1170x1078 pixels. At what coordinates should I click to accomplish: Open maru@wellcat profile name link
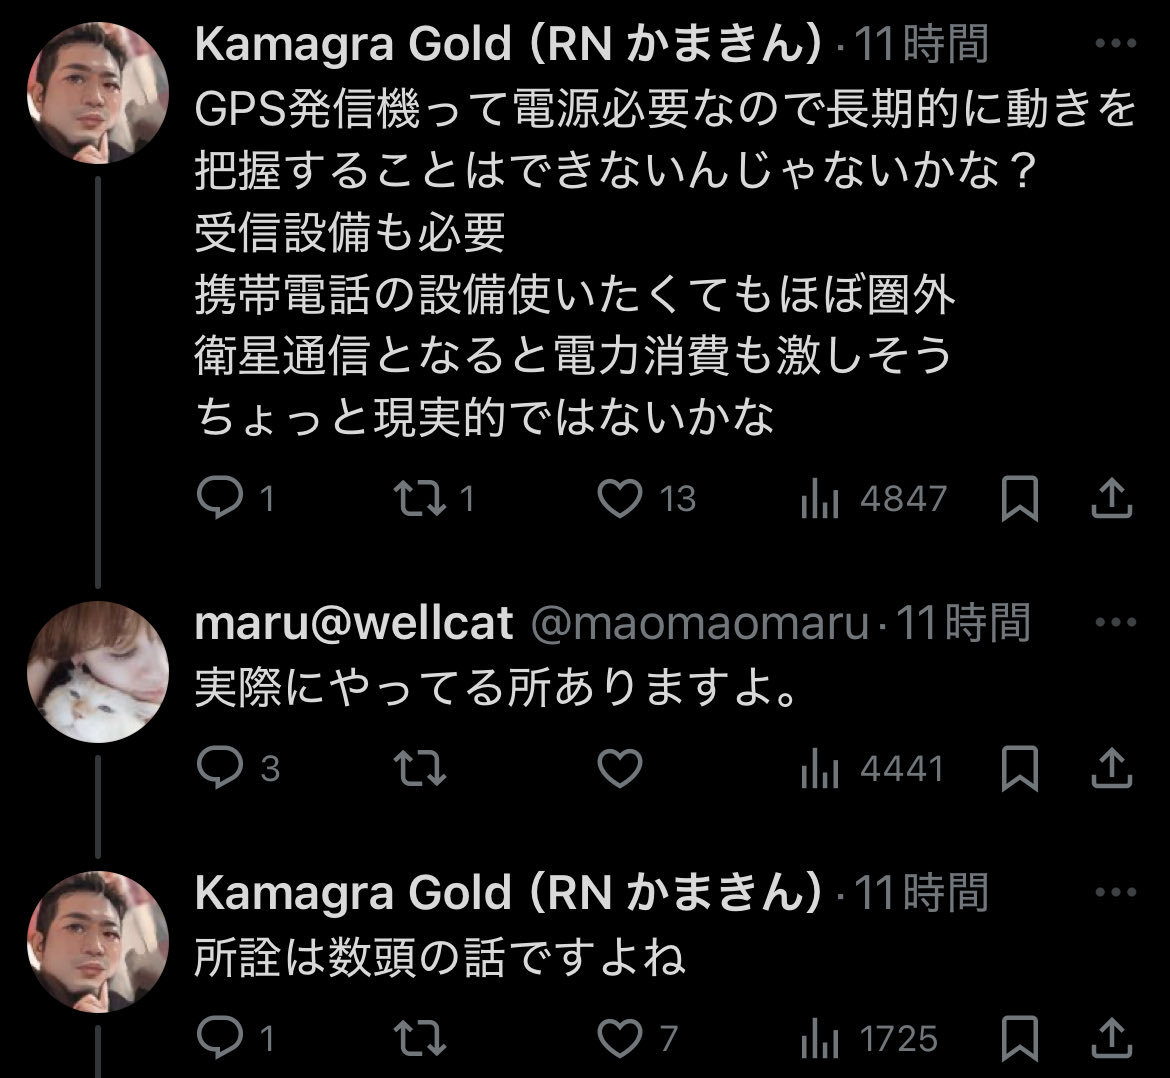pyautogui.click(x=353, y=623)
